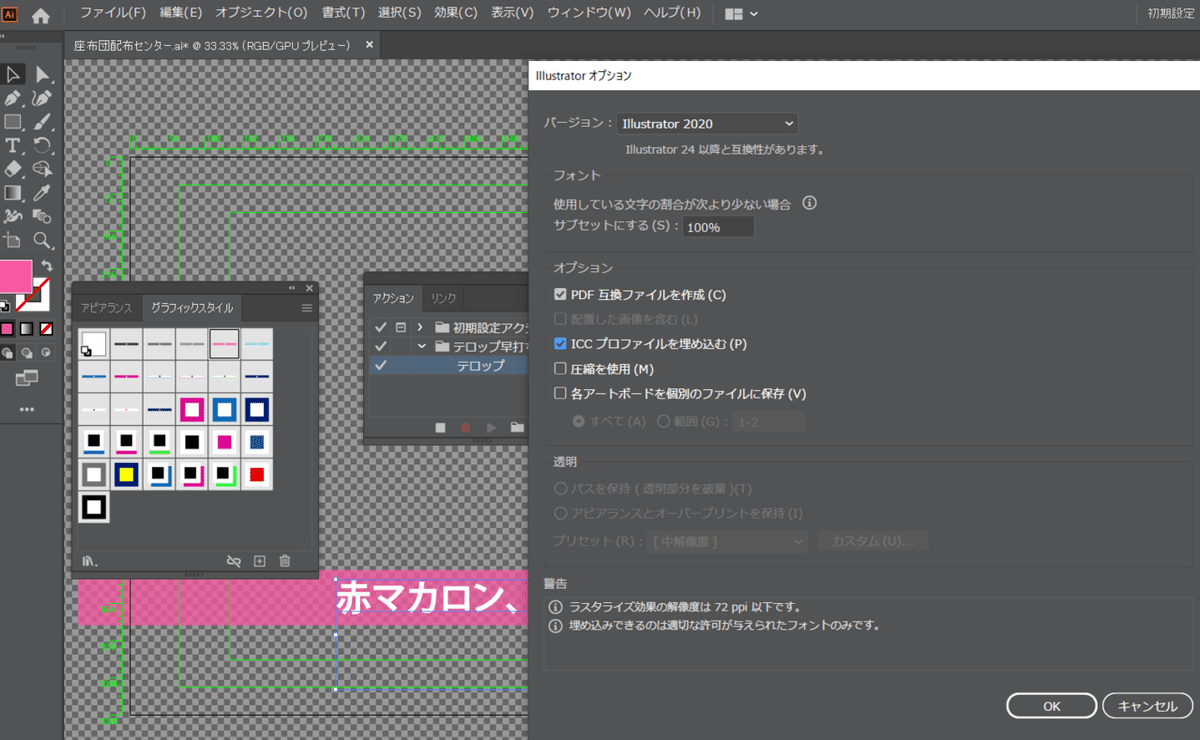Enable 圧縮を使用 checkbox

560,369
